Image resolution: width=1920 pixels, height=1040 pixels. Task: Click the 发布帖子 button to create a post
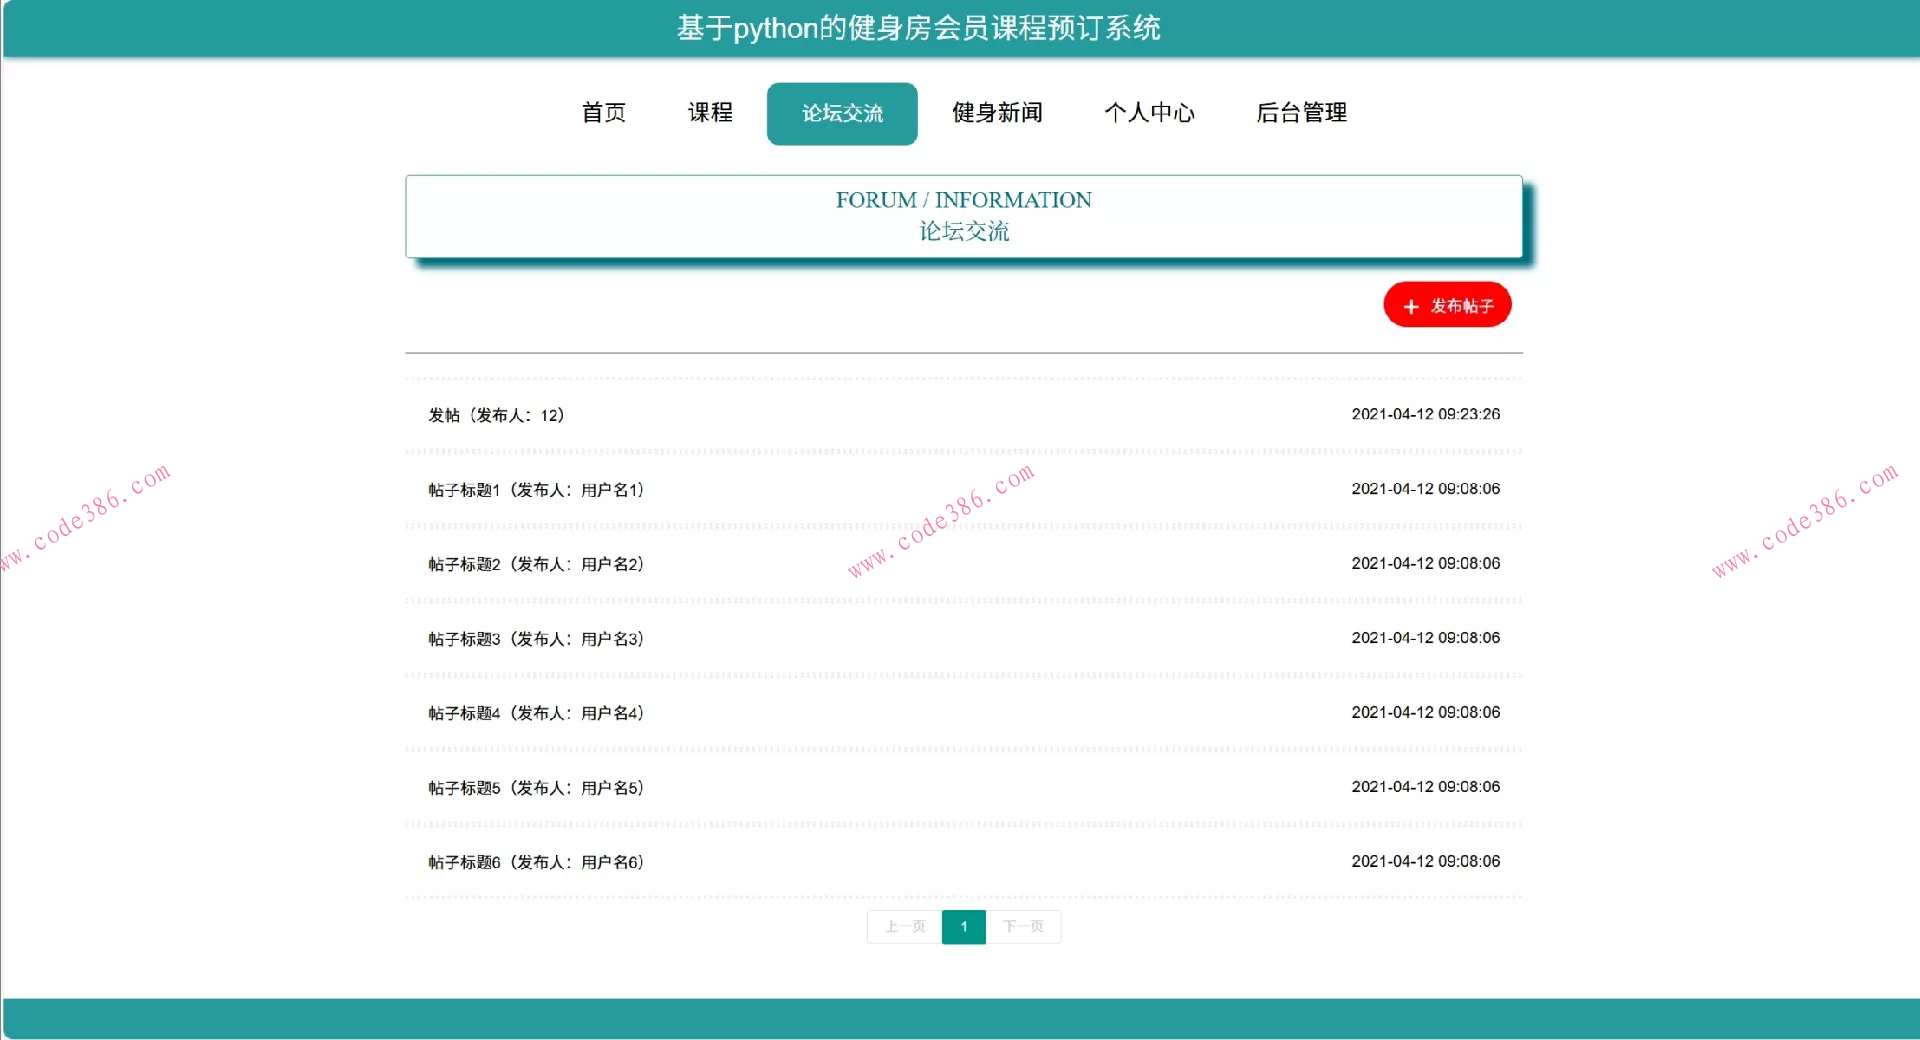pos(1447,305)
